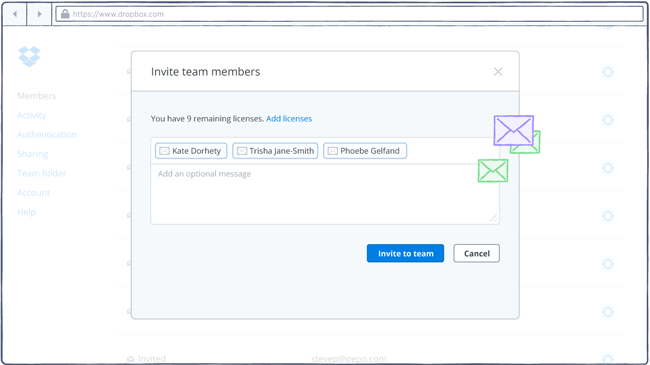
Task: Click the address bar URL field
Action: (349, 14)
